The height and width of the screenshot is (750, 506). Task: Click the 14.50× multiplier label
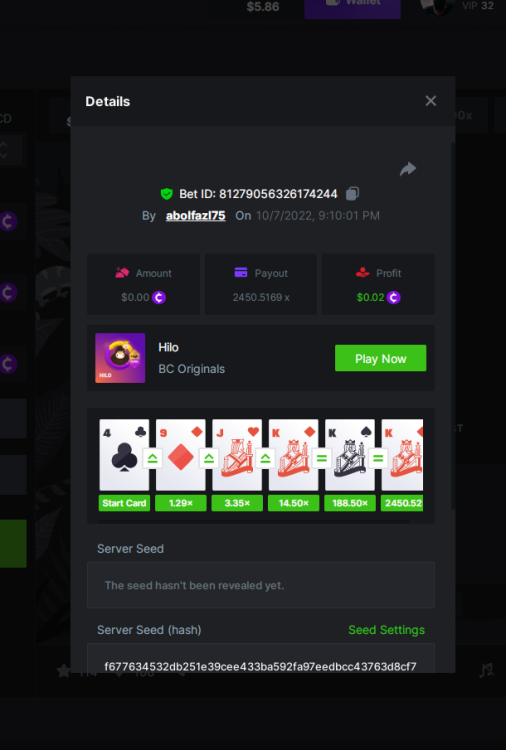[294, 503]
